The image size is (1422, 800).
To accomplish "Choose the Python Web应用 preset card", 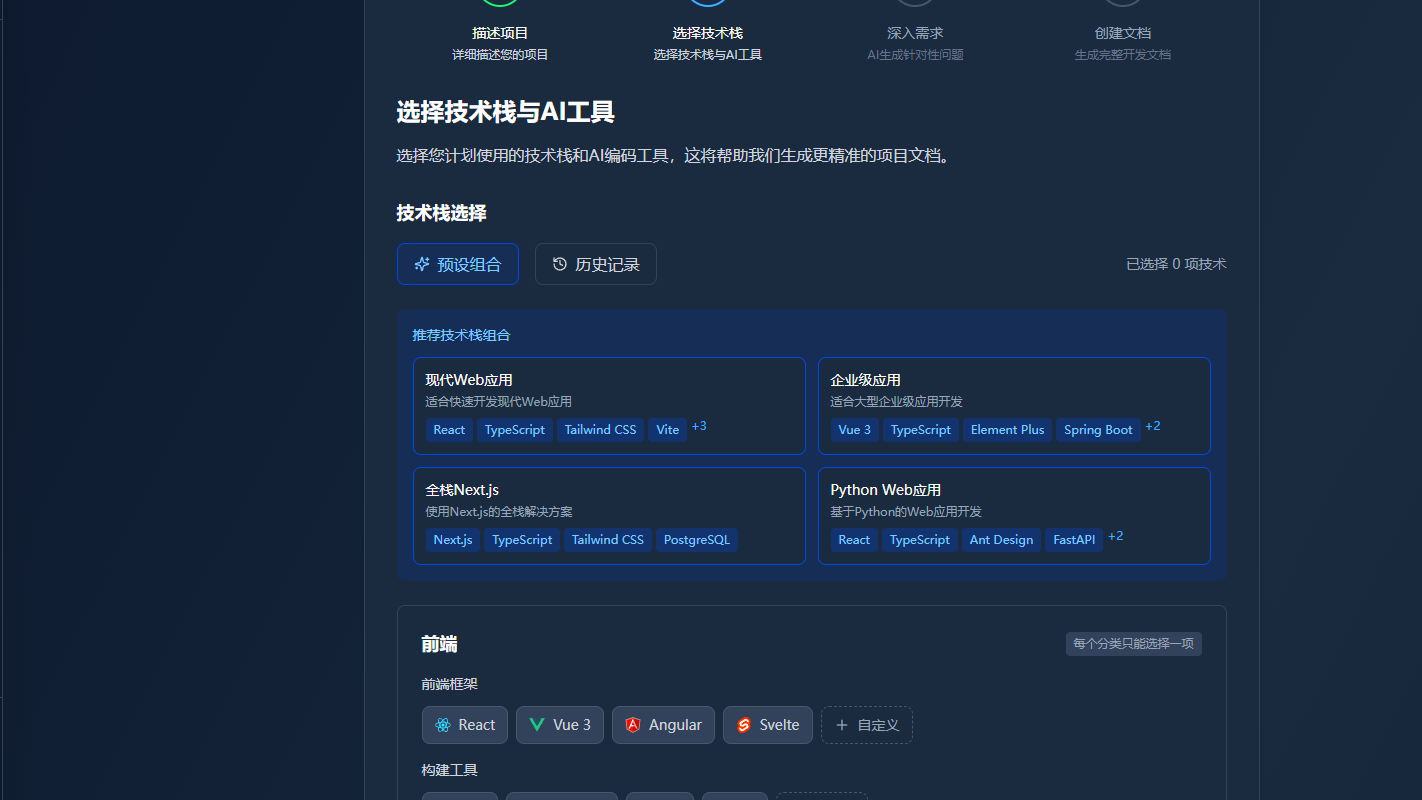I will (1014, 516).
